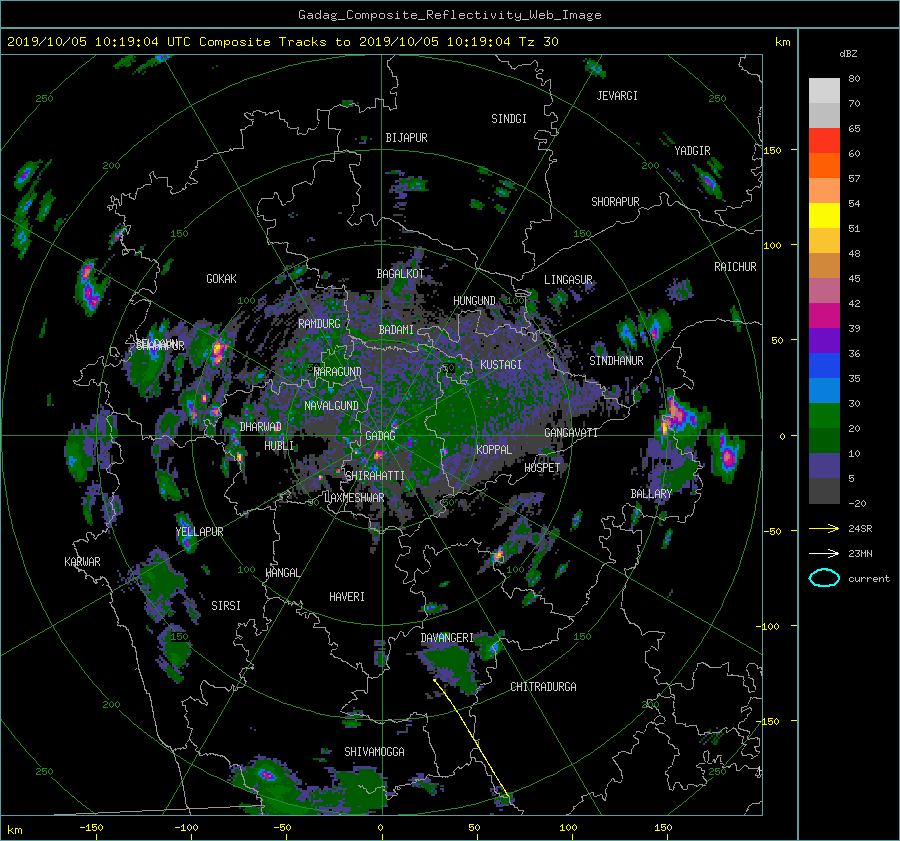Viewport: 900px width, 841px height.
Task: Click the RAICHUR city label
Action: [735, 267]
